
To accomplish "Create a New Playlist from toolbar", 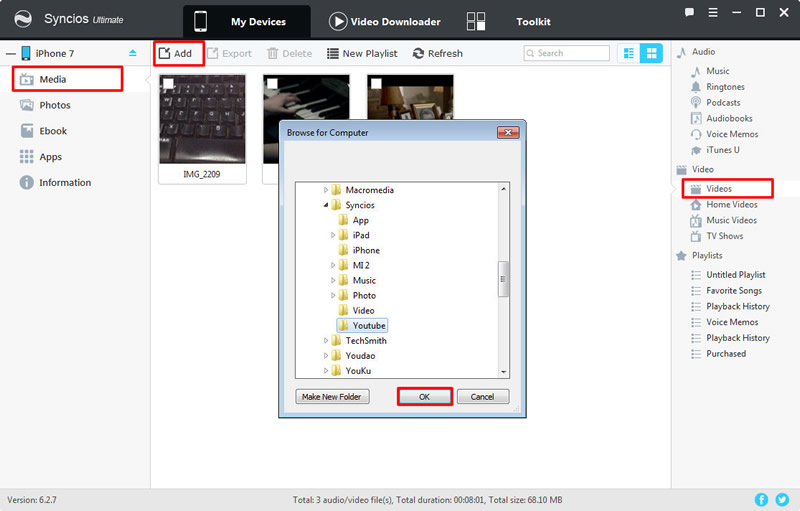I will 362,53.
